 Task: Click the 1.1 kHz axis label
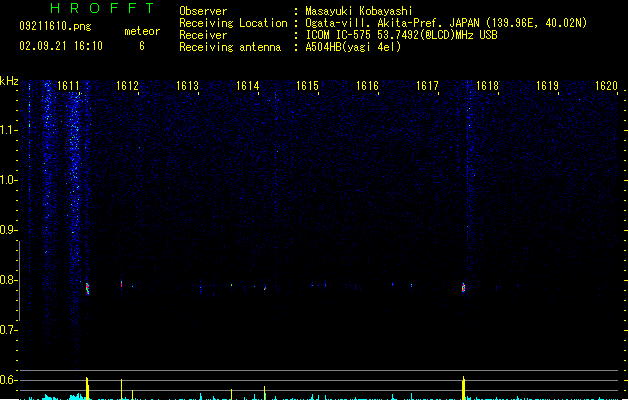(x=8, y=130)
